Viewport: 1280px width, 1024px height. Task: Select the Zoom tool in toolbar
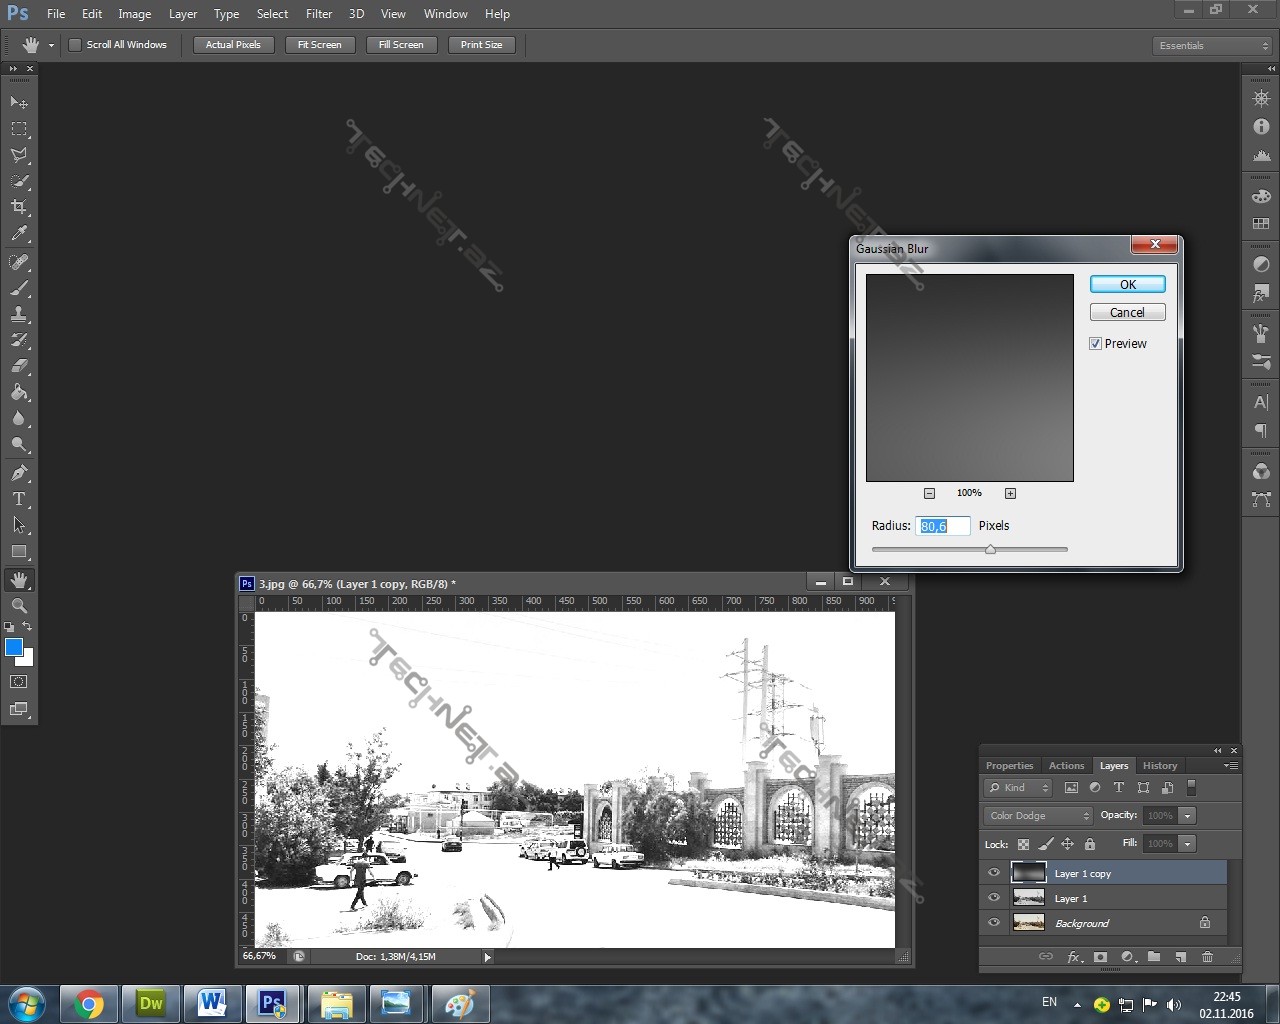19,606
